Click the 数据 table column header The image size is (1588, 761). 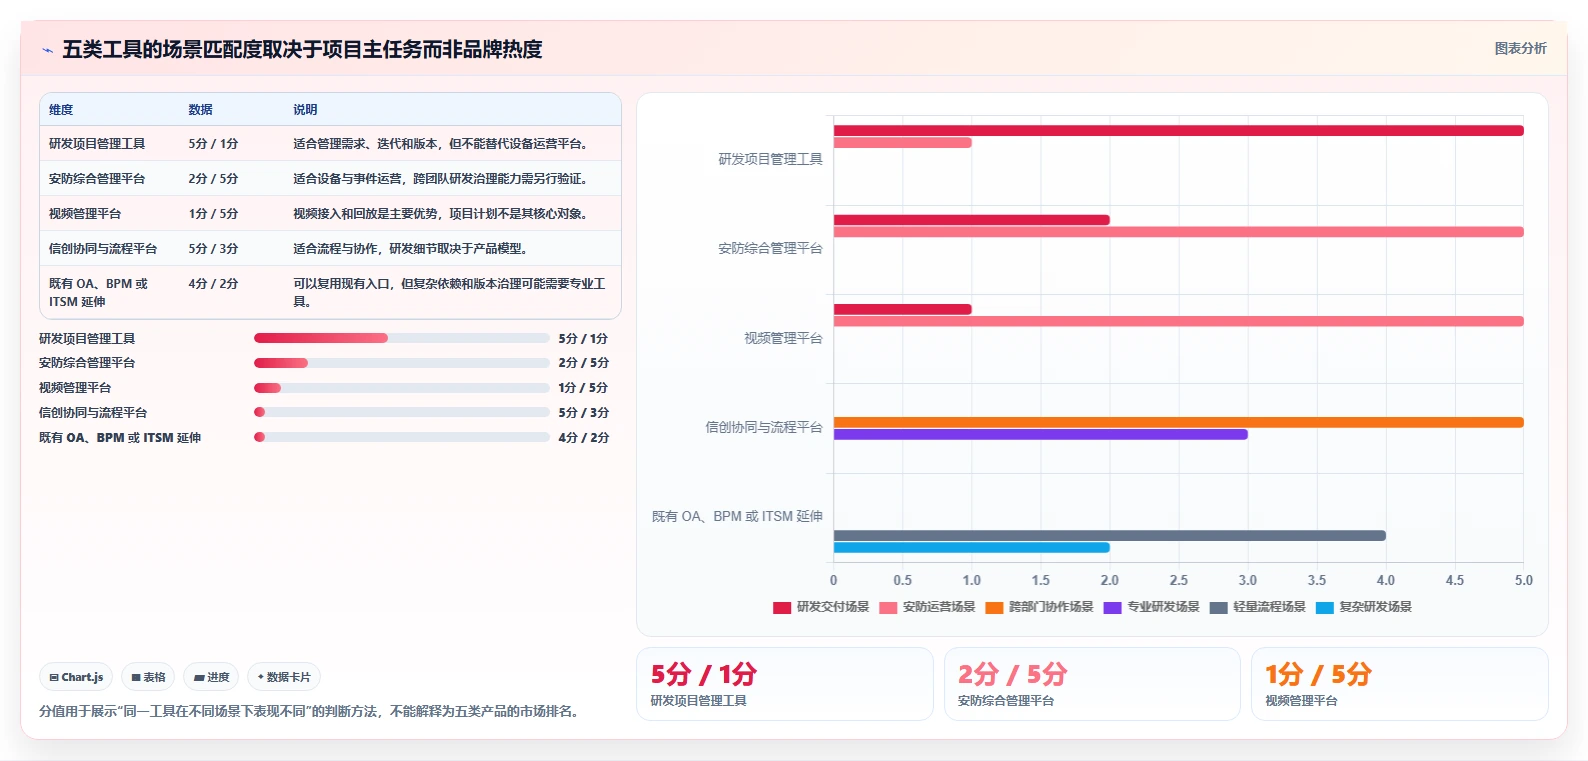[x=201, y=110]
